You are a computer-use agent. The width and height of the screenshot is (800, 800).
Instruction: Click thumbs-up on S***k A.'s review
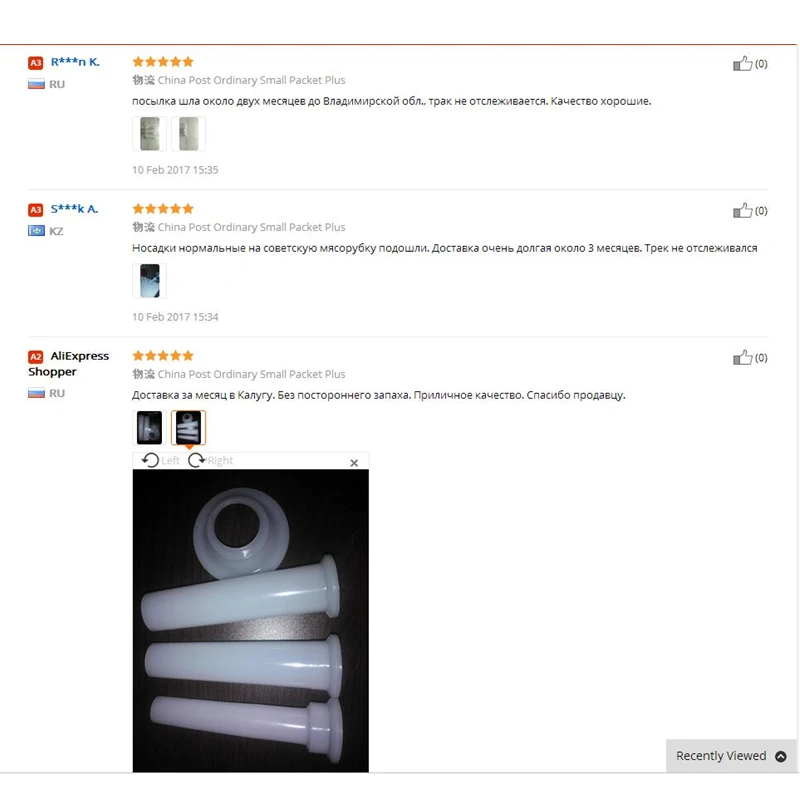coord(742,211)
